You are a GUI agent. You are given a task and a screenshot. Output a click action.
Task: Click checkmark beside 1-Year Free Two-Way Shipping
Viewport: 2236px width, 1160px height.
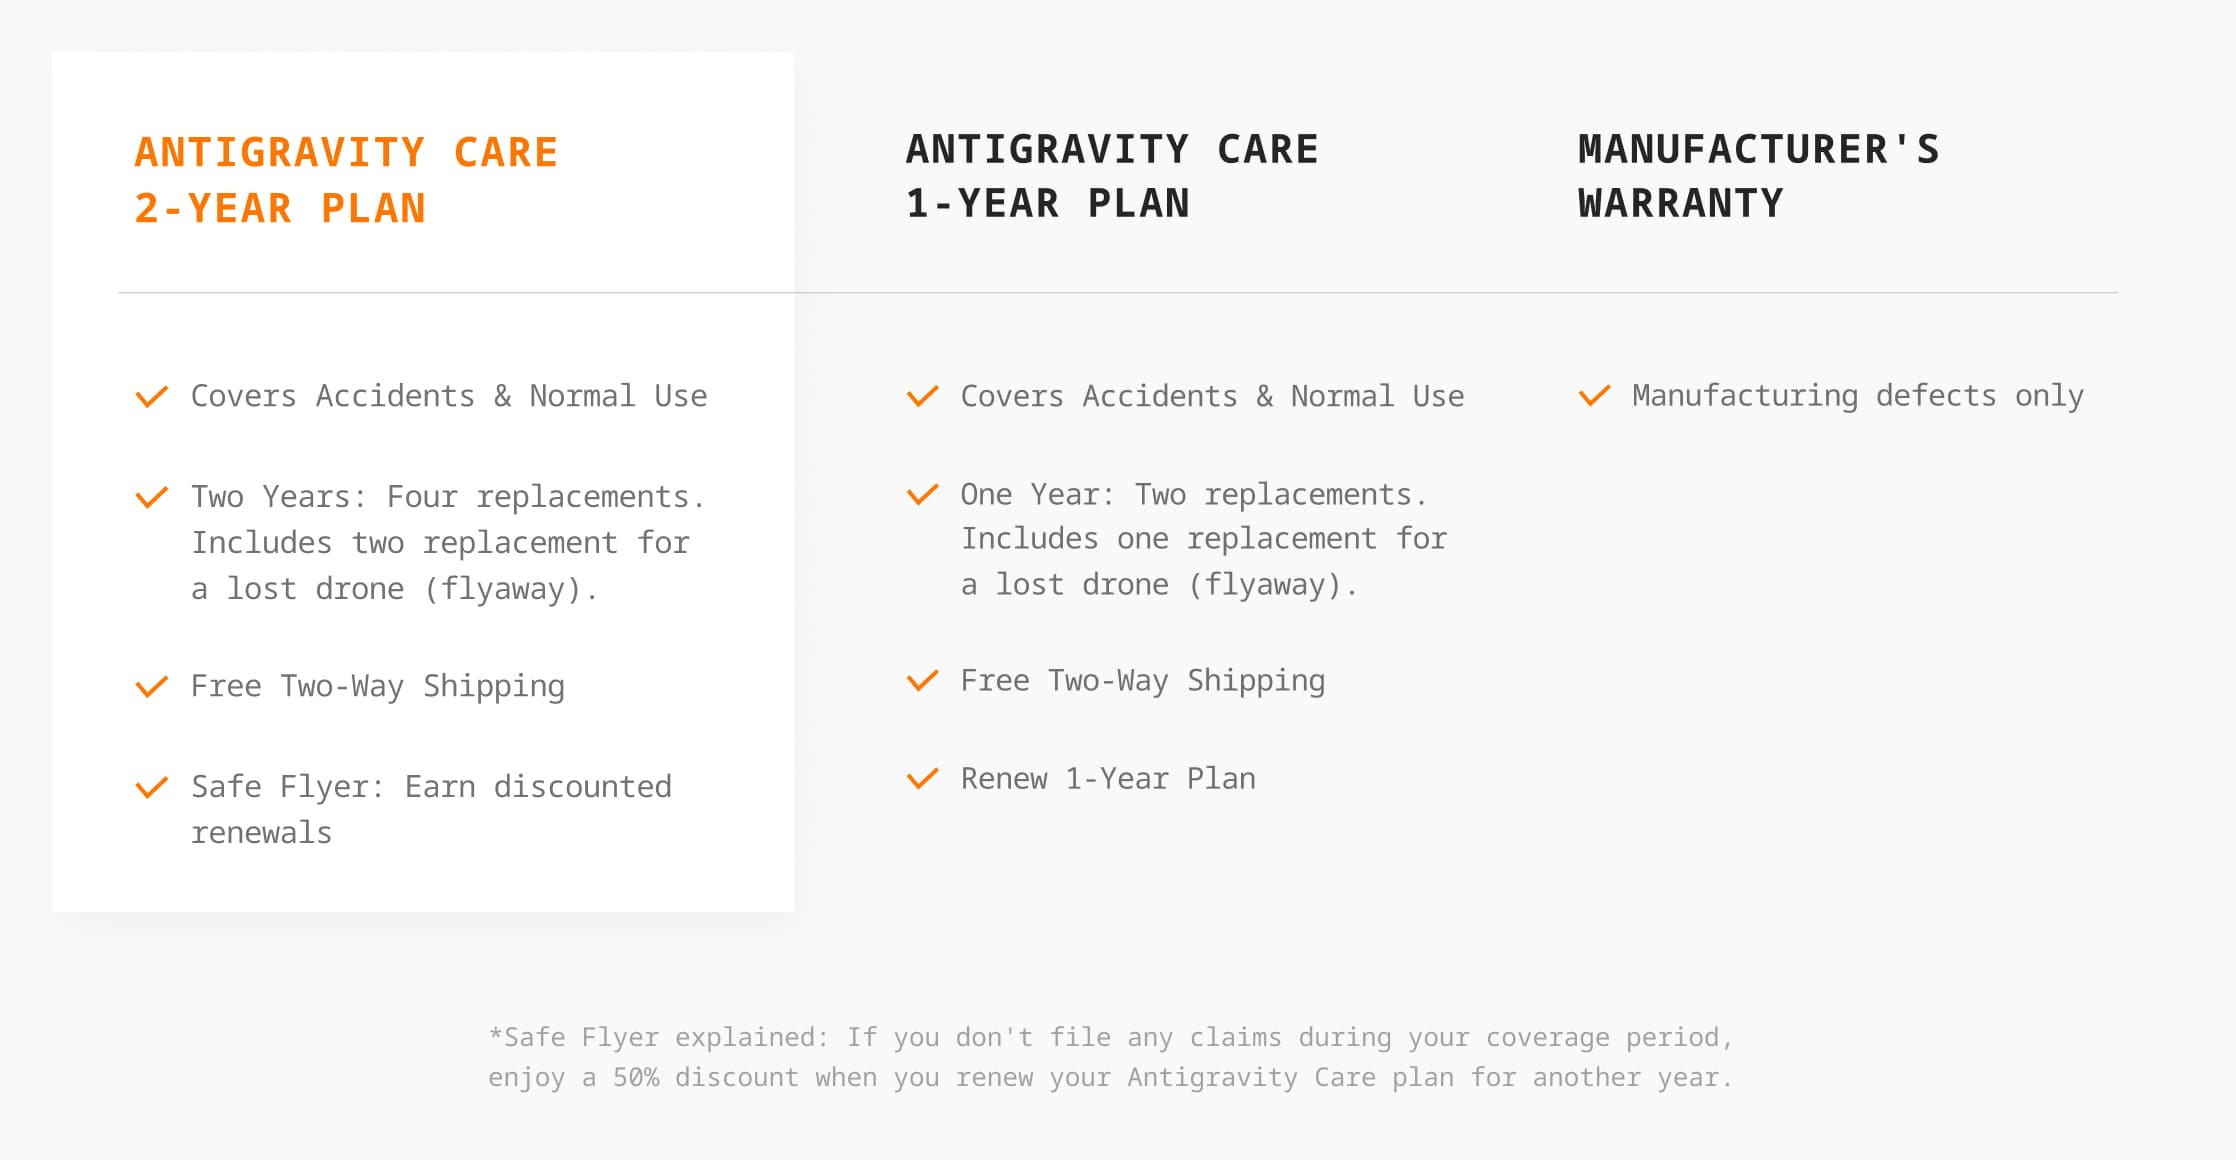(922, 681)
